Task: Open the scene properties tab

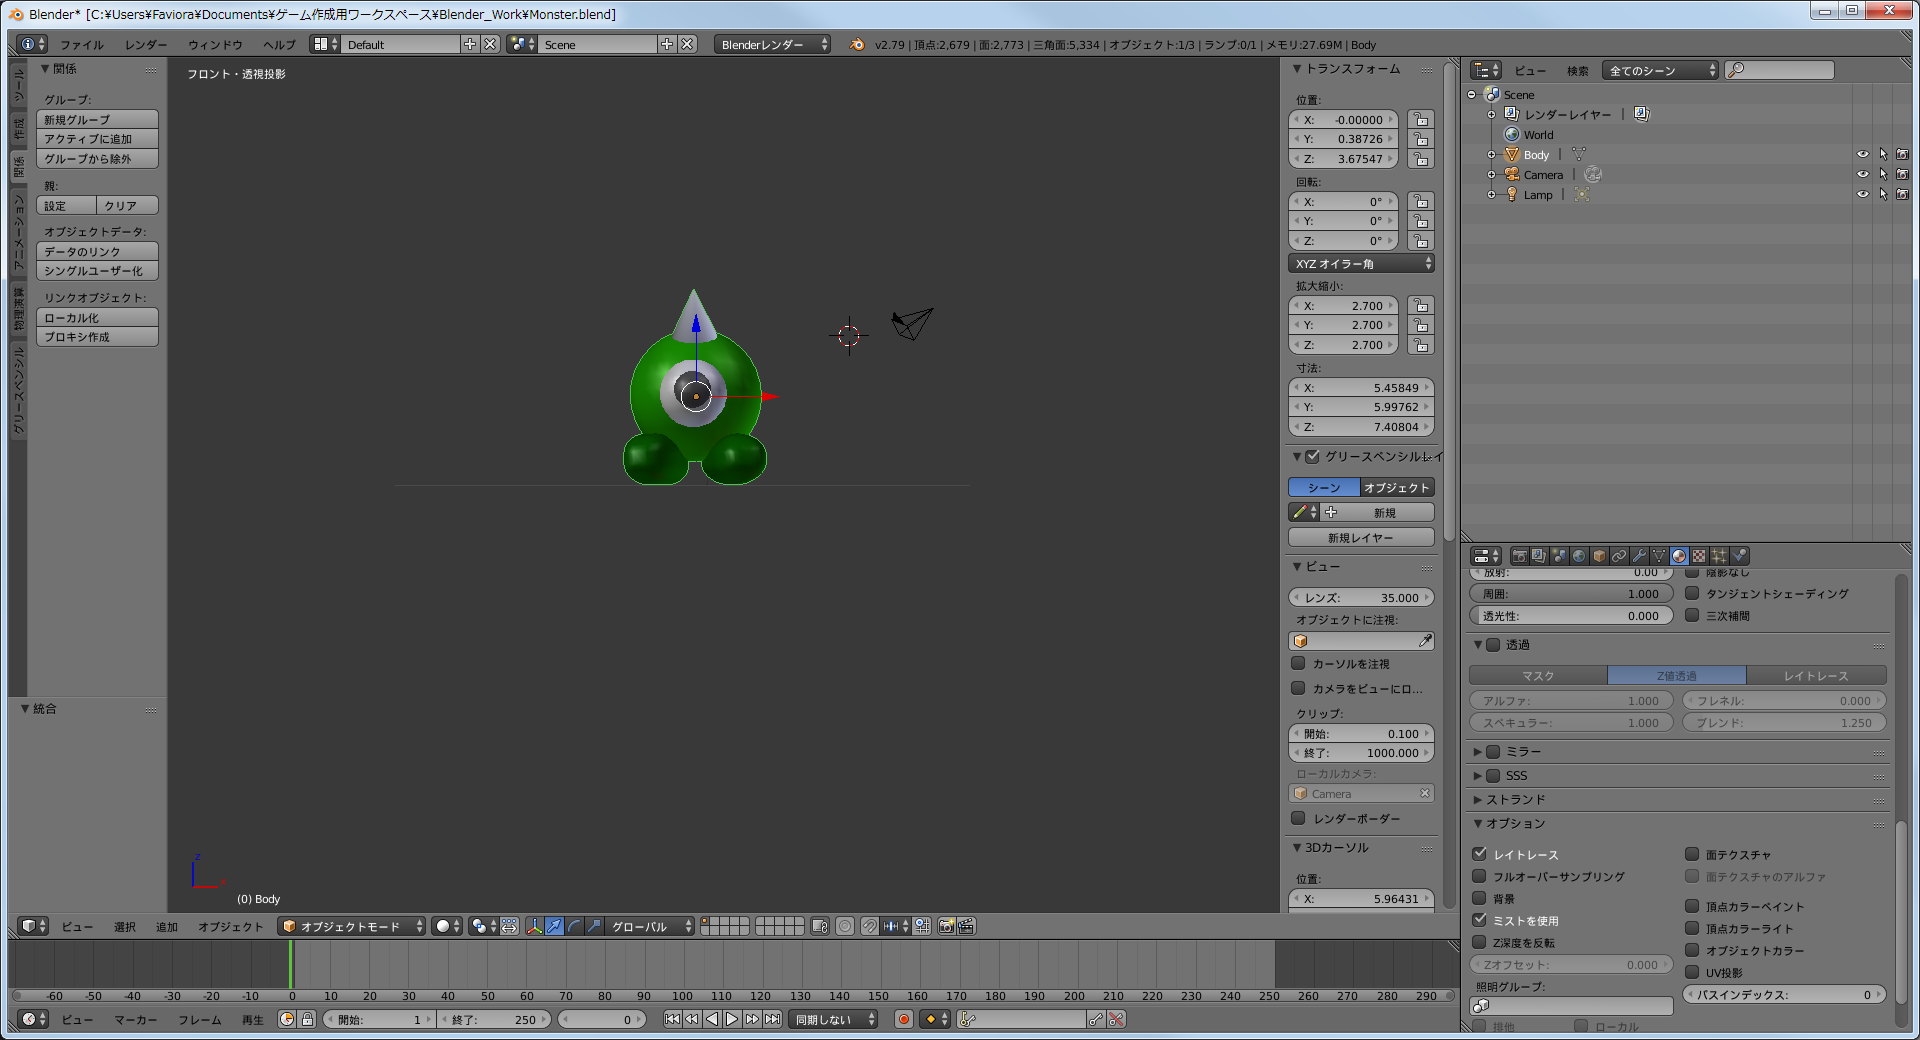Action: point(1559,556)
